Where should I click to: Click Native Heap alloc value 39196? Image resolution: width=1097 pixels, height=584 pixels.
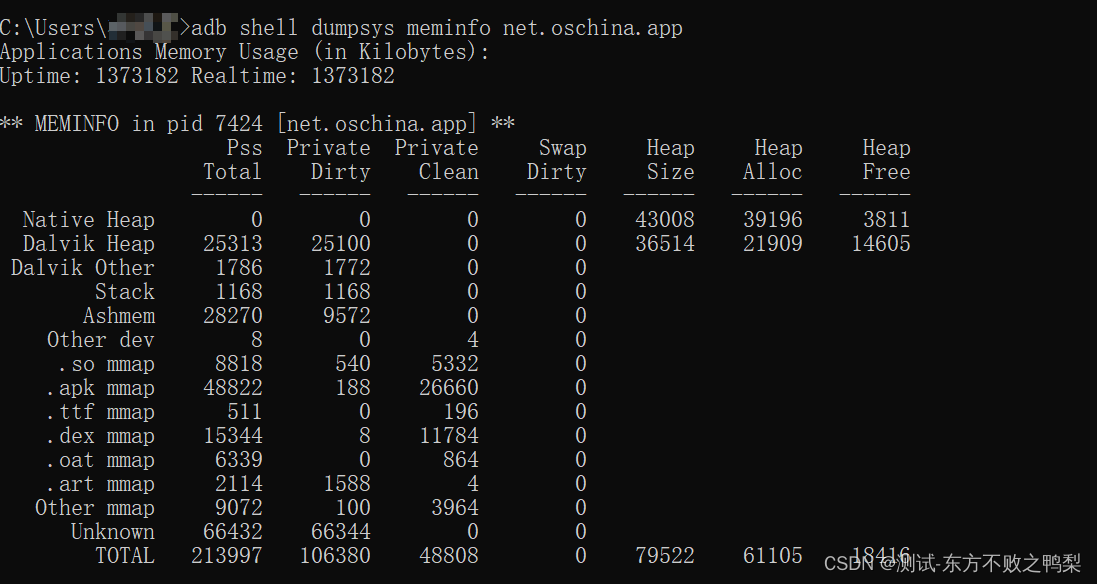point(773,220)
